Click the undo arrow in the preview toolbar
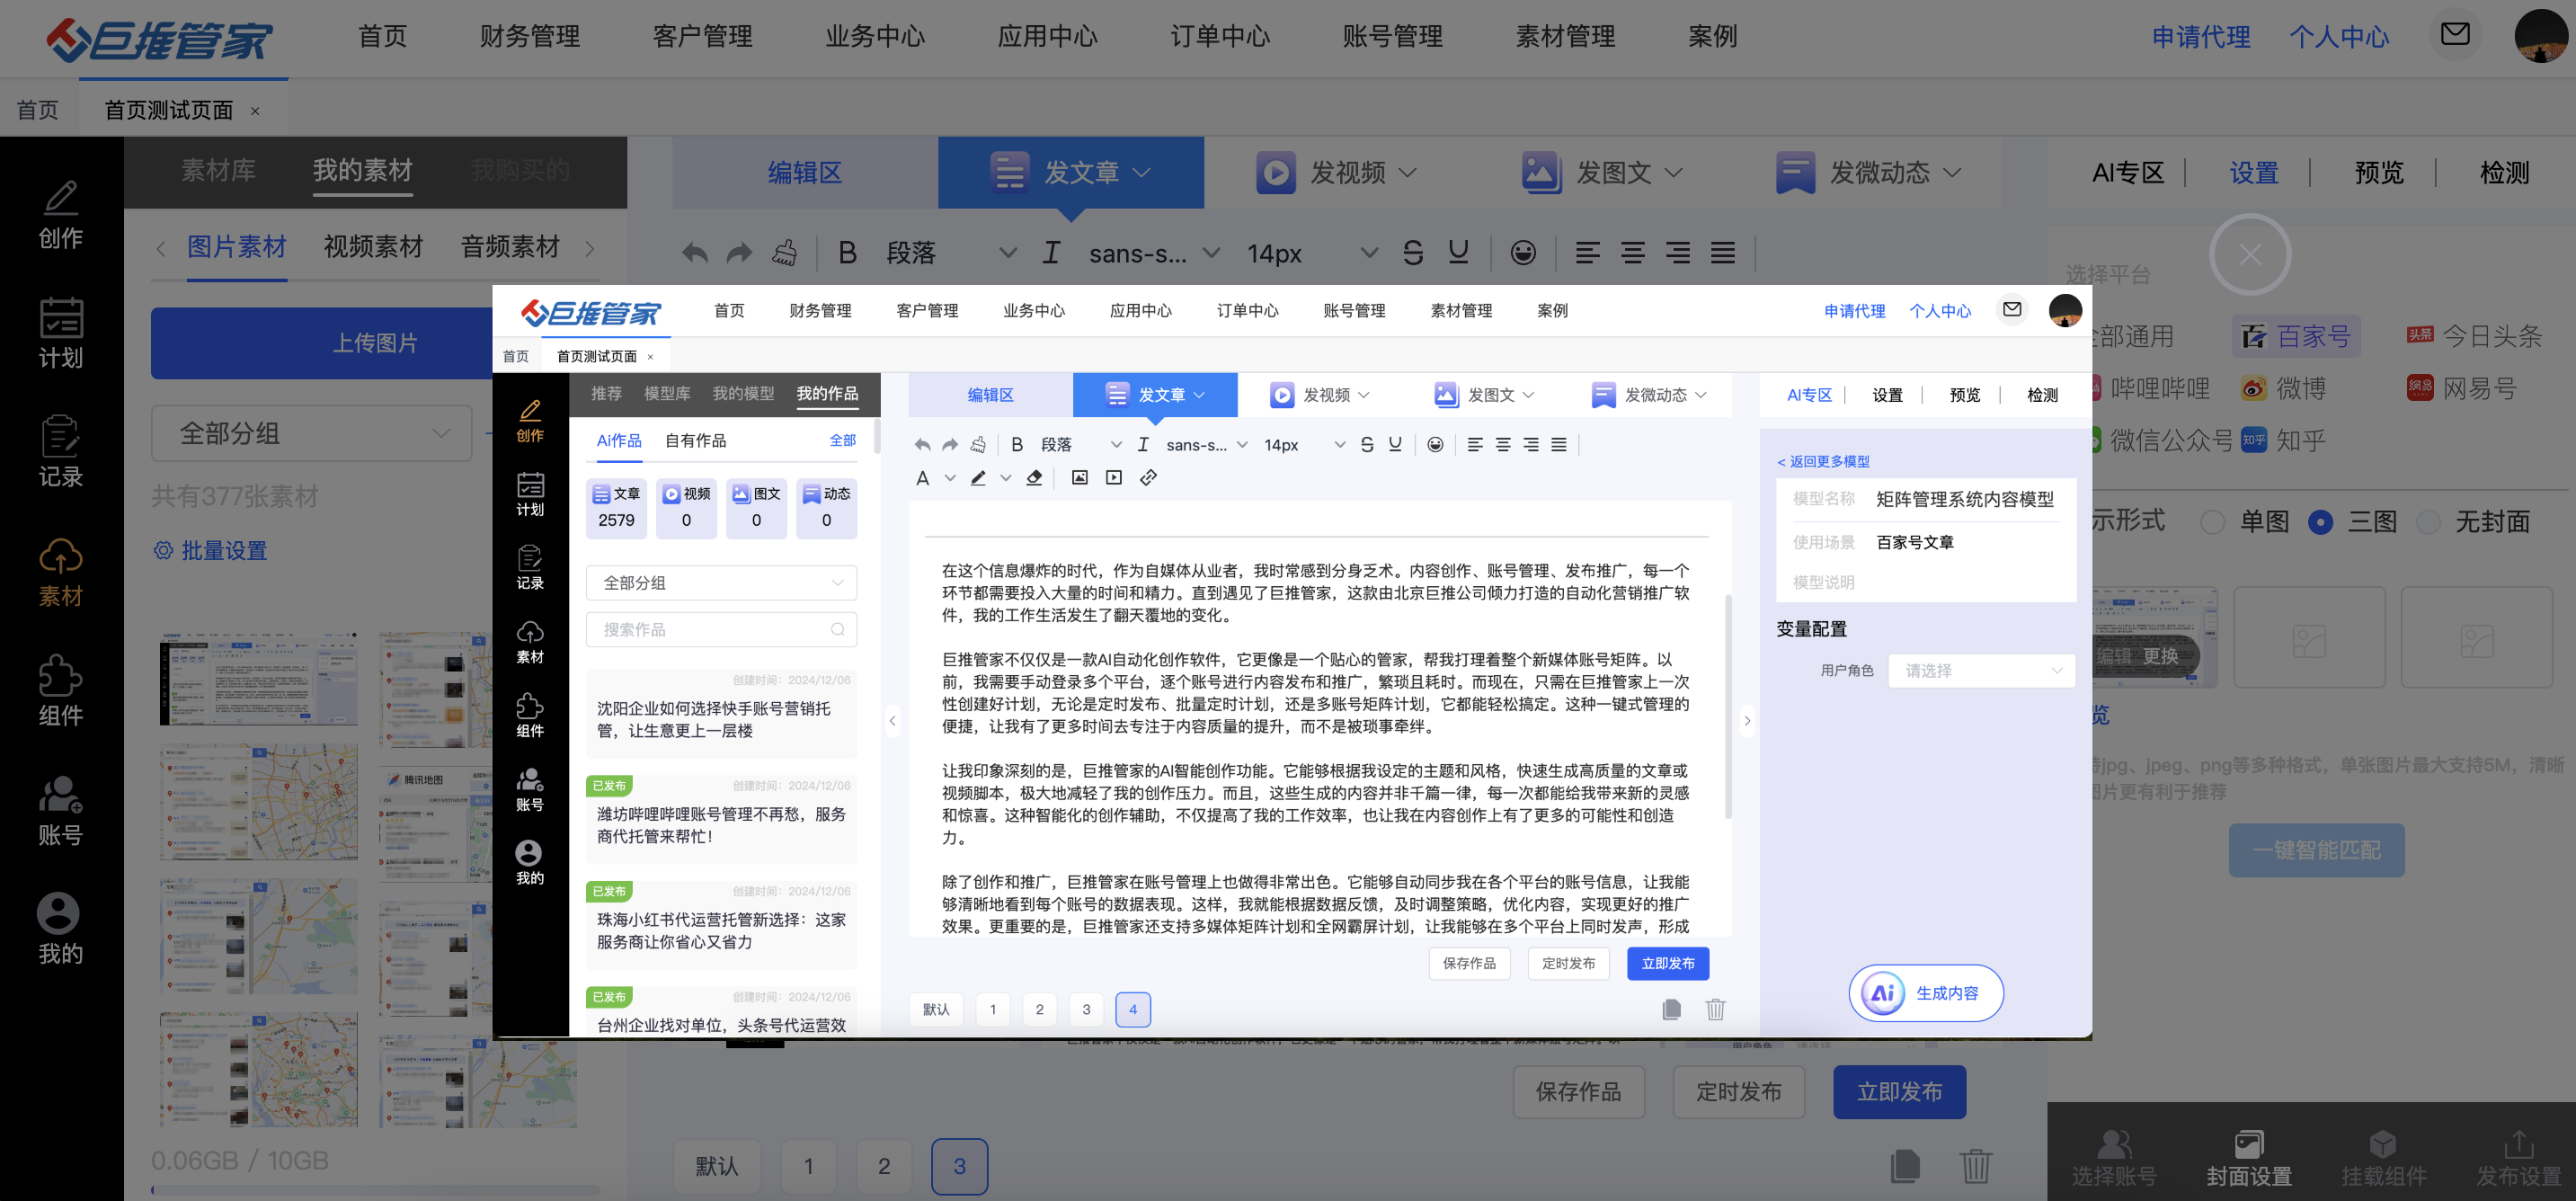The height and width of the screenshot is (1201, 2576). click(922, 445)
